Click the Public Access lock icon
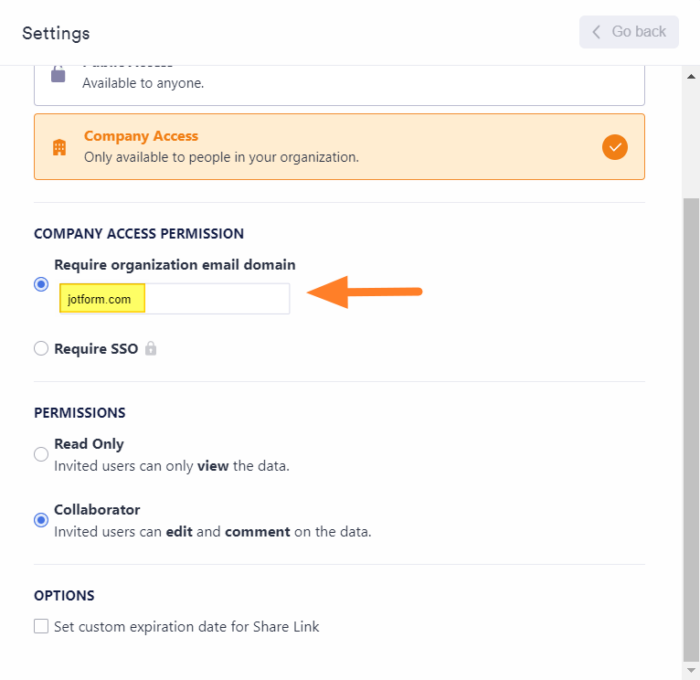Screen dimensions: 700x680 pos(58,75)
